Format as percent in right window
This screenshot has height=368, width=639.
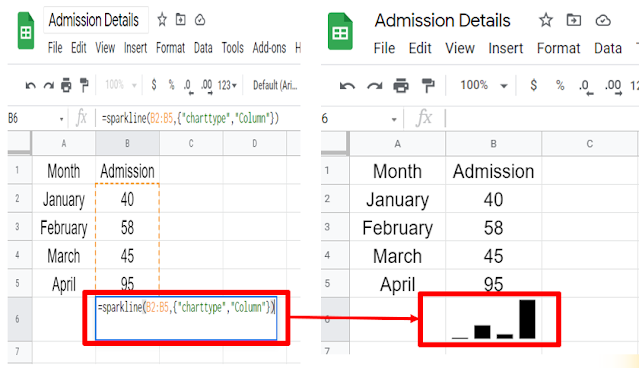coord(560,85)
